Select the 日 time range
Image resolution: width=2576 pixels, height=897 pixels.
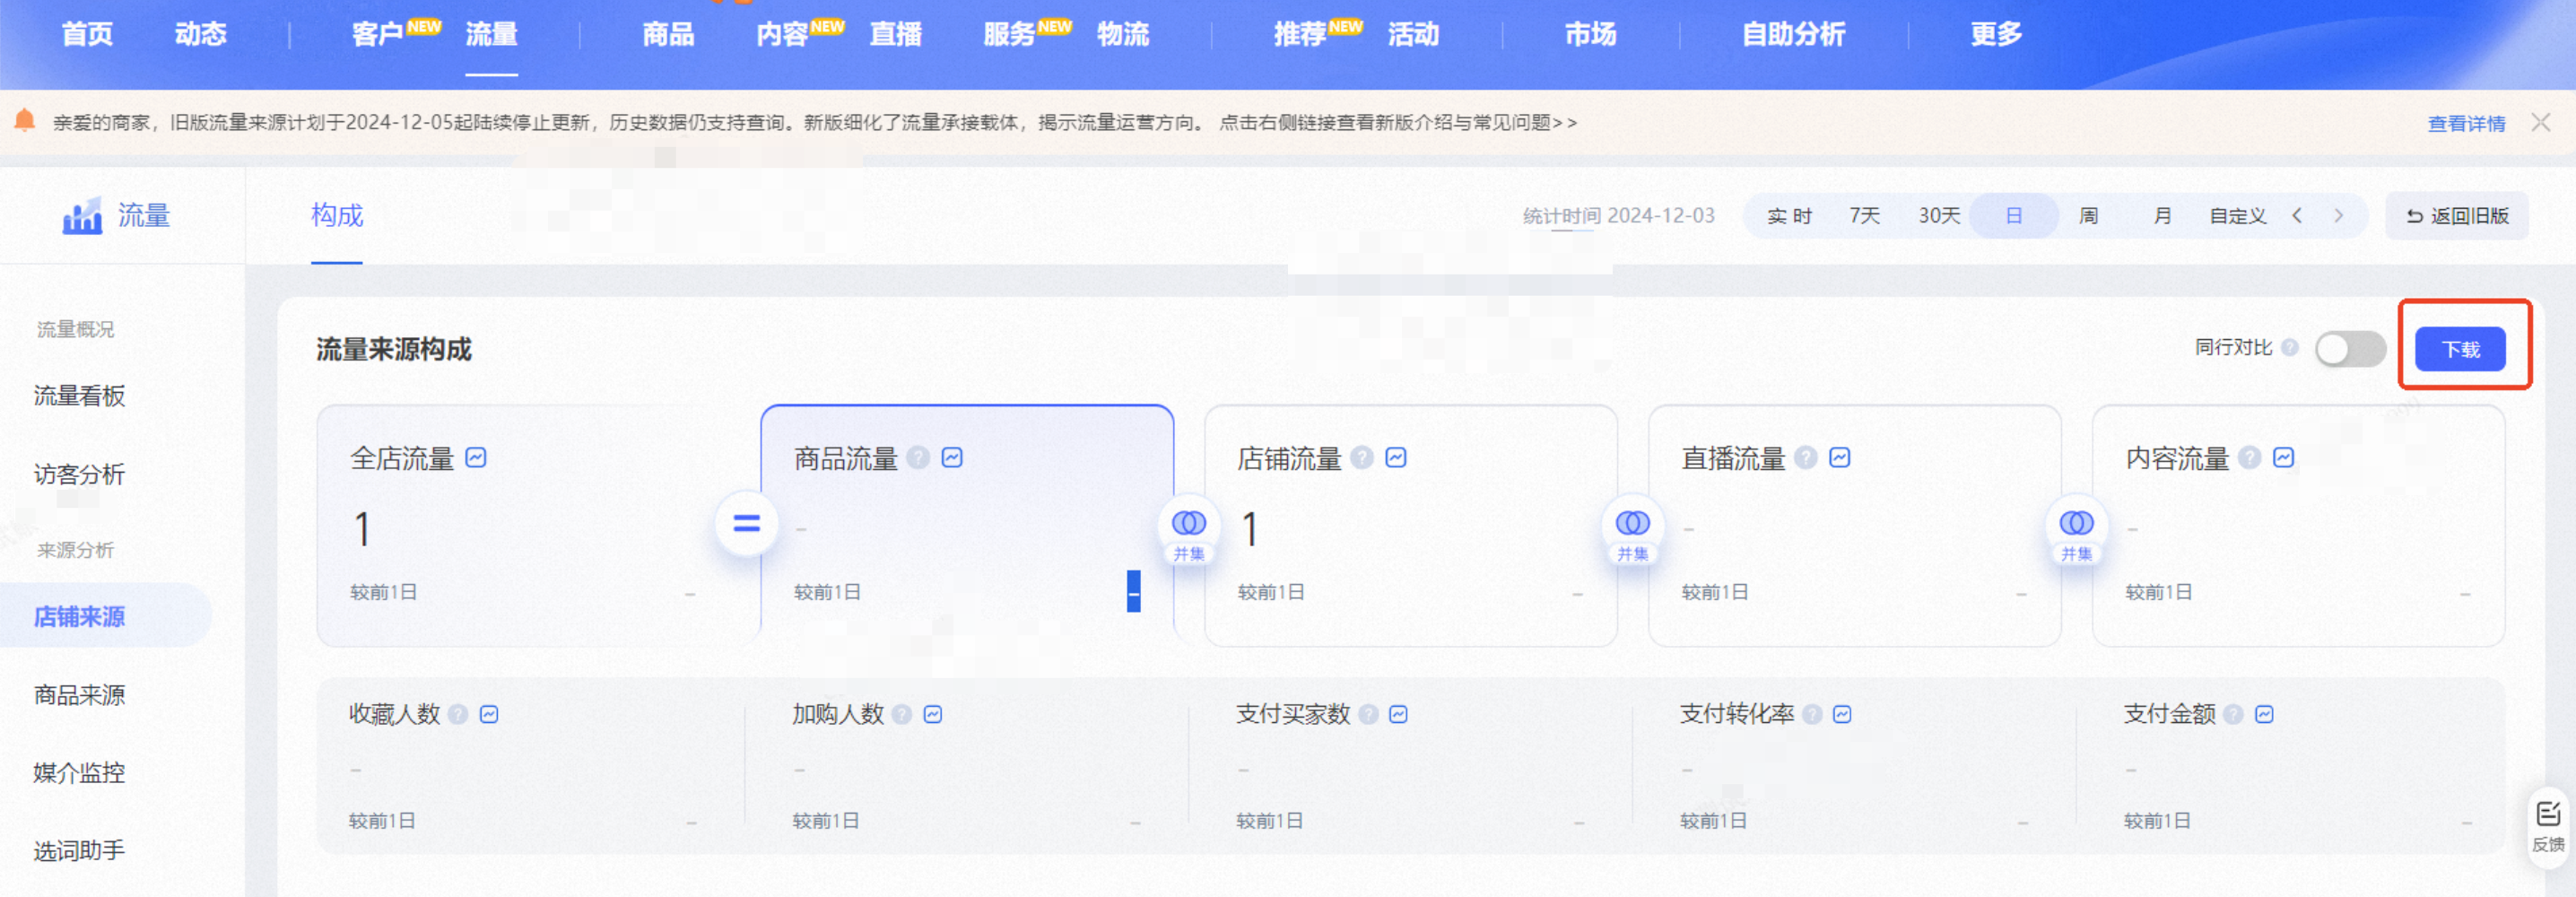[2014, 216]
